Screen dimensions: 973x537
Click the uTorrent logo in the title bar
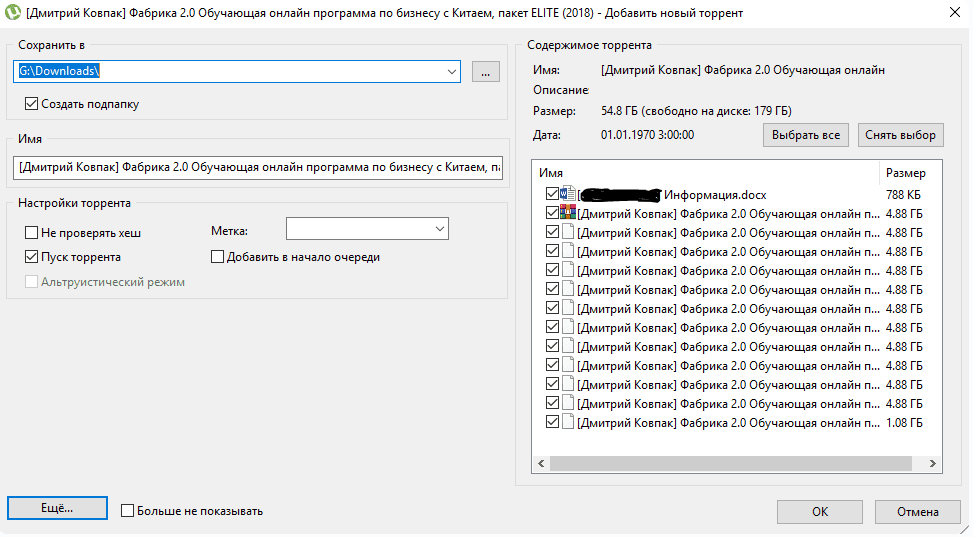click(12, 12)
